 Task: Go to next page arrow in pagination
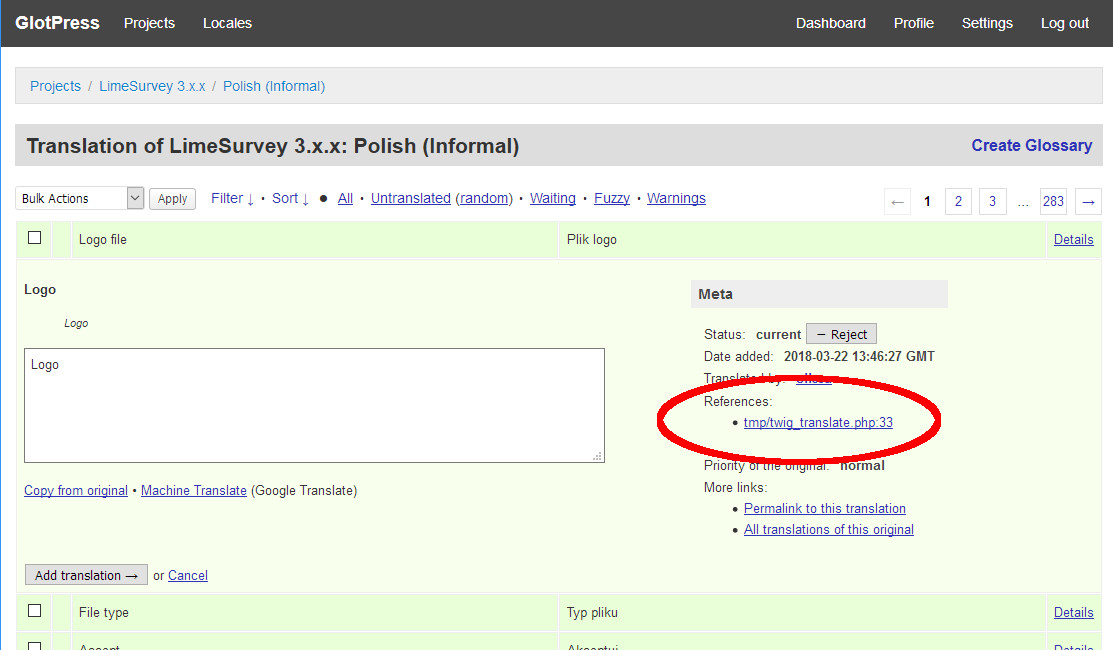tap(1088, 201)
